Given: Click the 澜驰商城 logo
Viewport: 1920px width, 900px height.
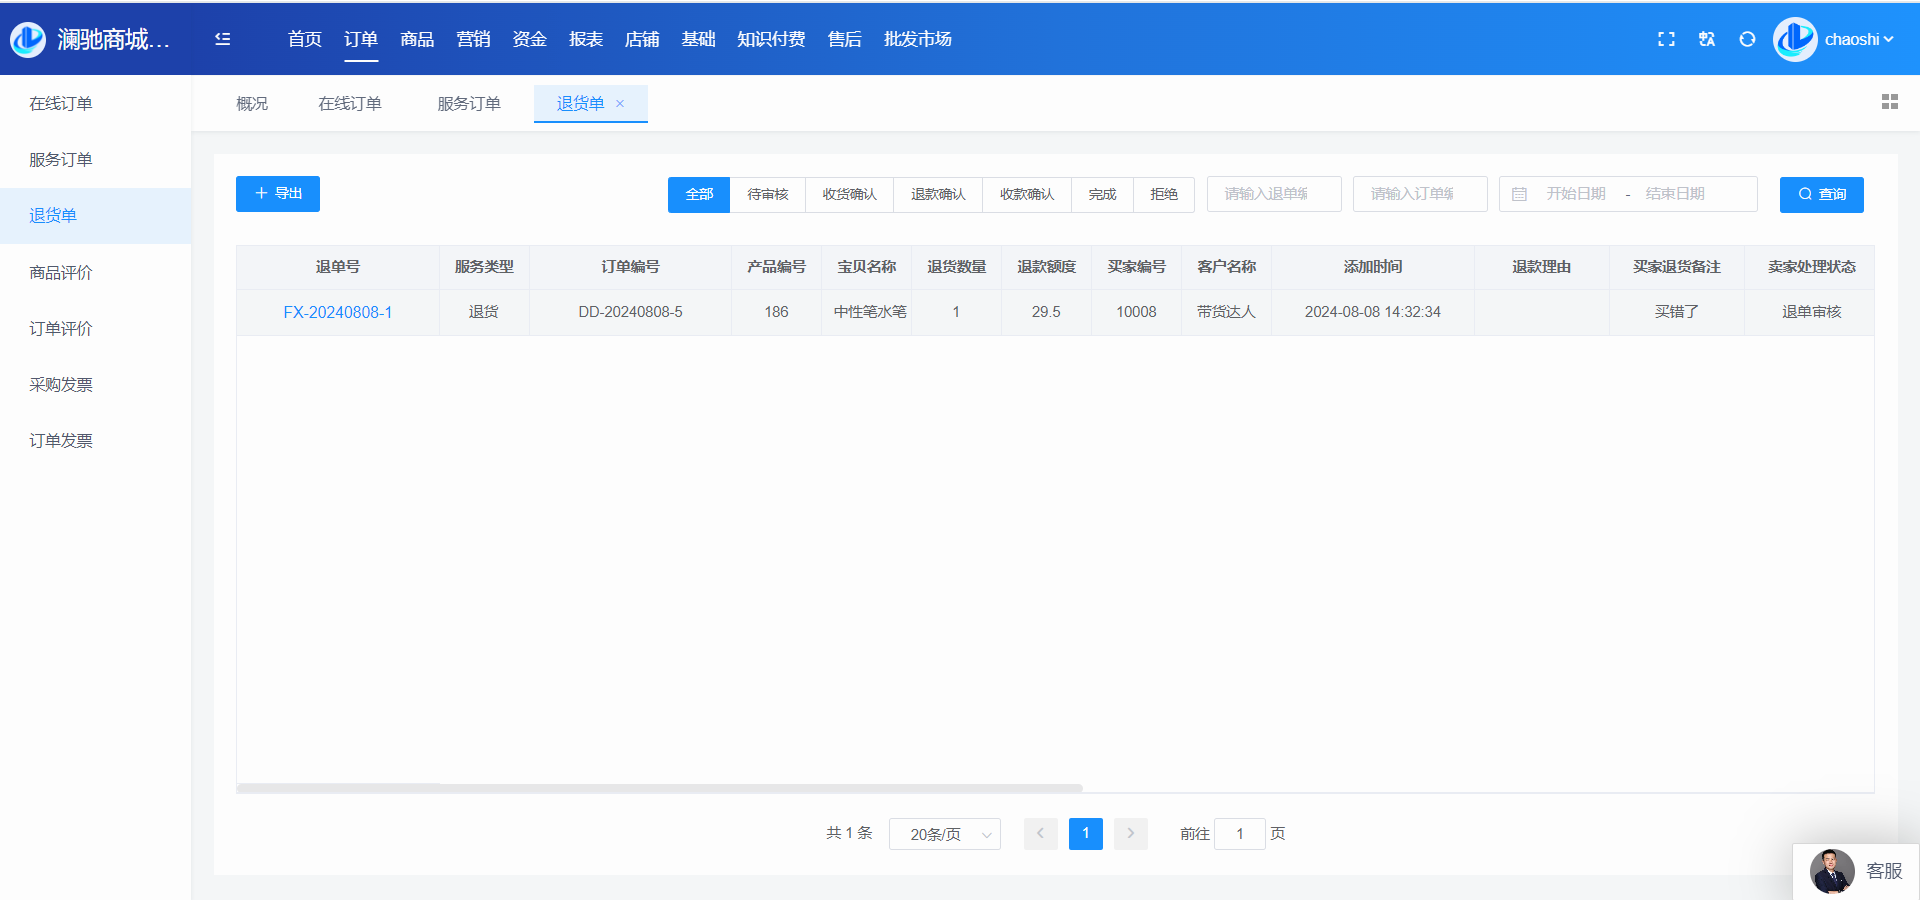Looking at the screenshot, I should coord(28,39).
